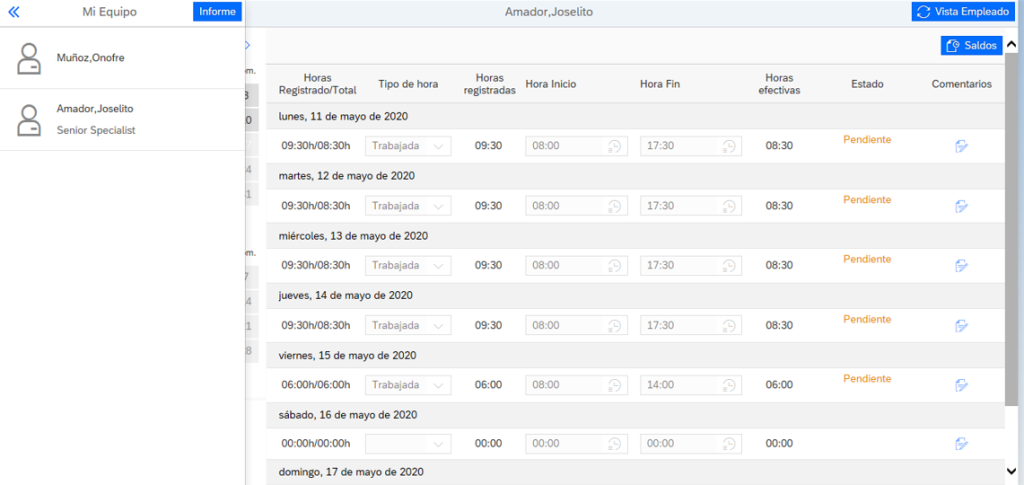Click Pendiente status for lunes 11
Image resolution: width=1024 pixels, height=485 pixels.
(867, 139)
